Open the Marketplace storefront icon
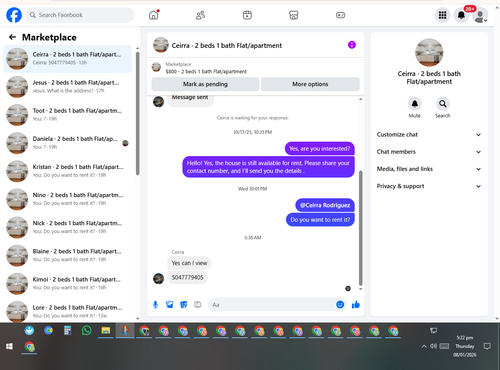500x370 pixels. (294, 15)
